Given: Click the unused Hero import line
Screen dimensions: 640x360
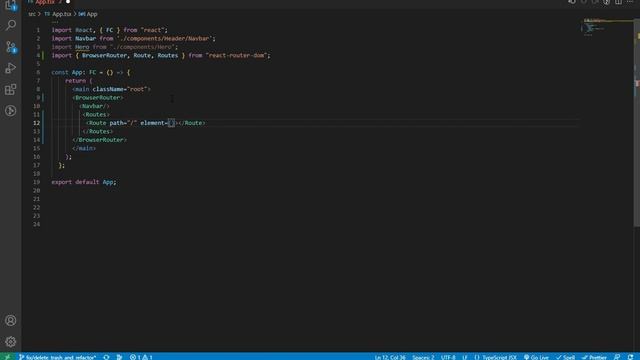Looking at the screenshot, I should pyautogui.click(x=115, y=47).
